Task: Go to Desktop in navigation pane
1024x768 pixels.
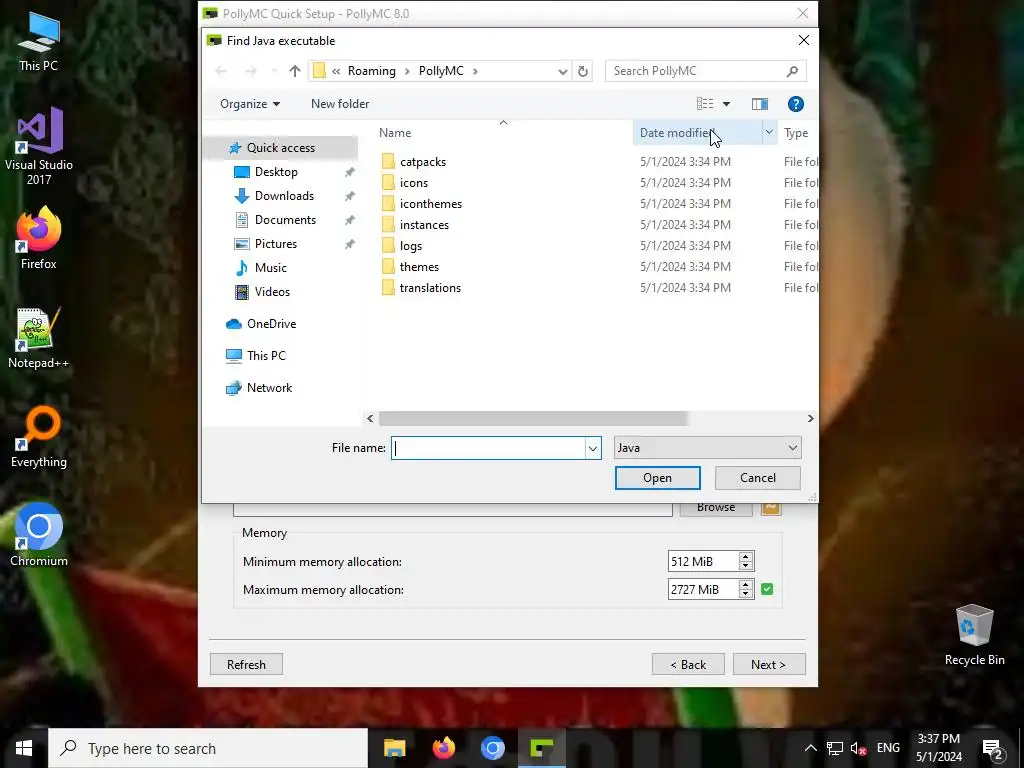Action: (x=276, y=172)
